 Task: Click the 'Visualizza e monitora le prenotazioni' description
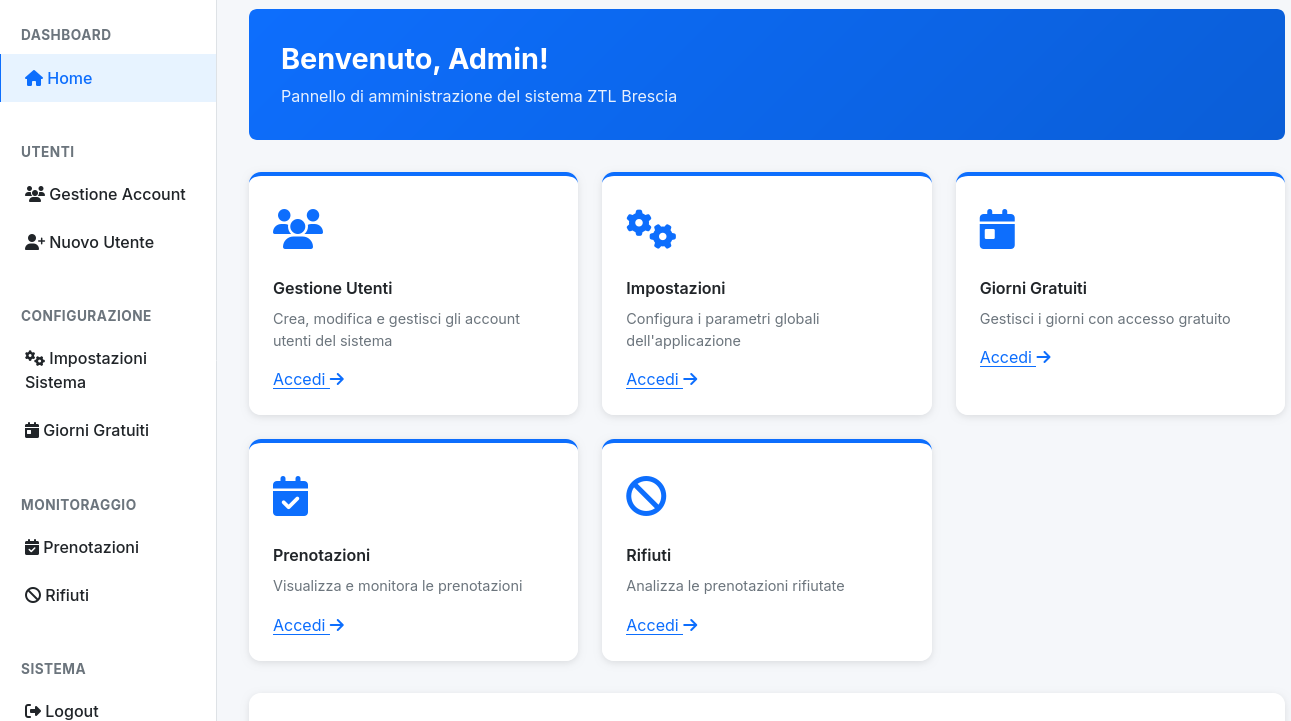coord(398,586)
